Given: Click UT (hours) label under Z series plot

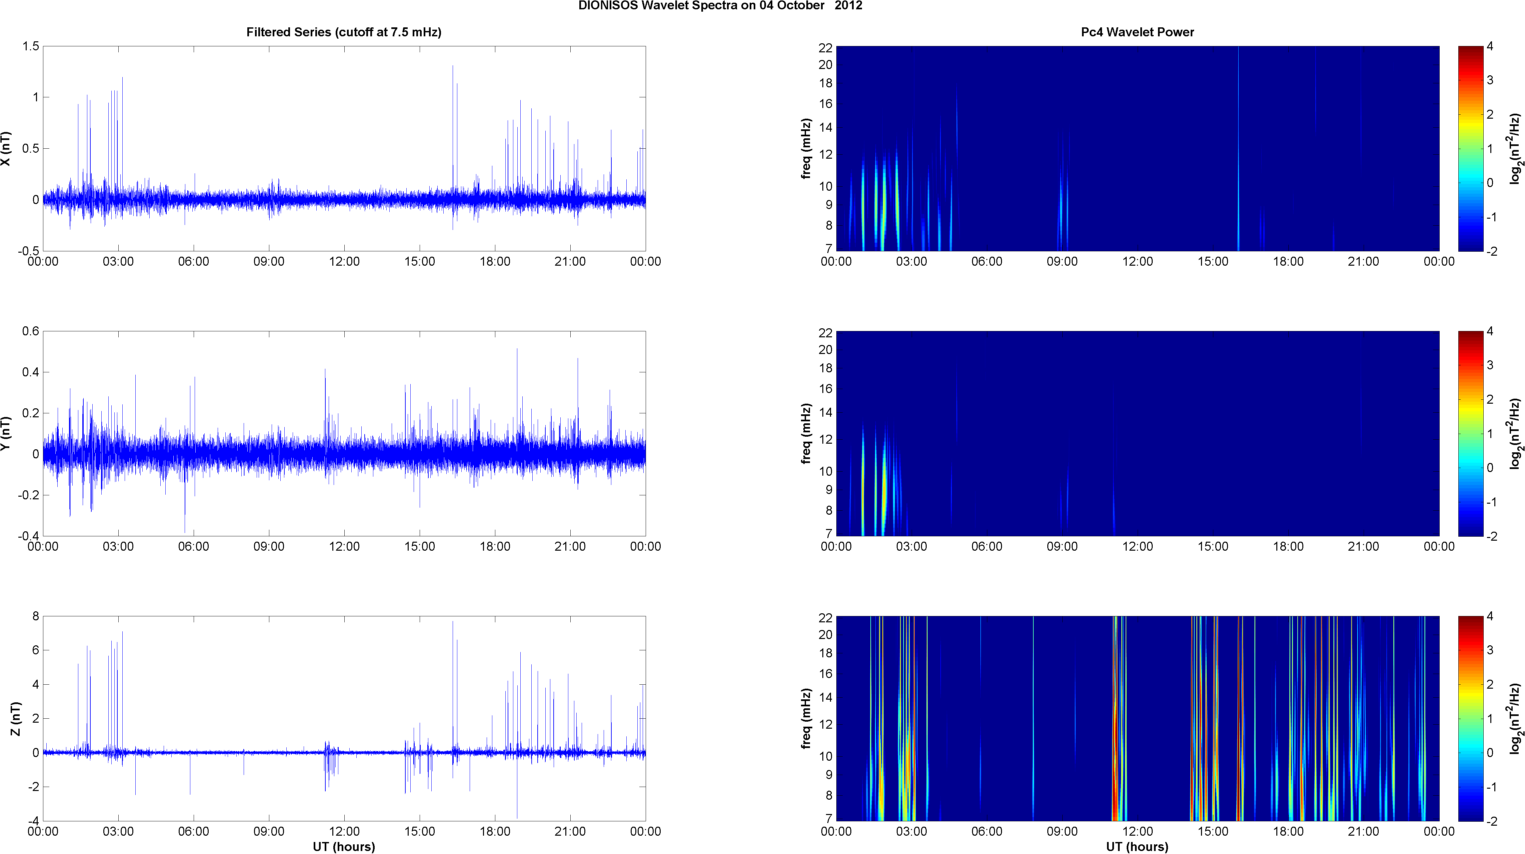Looking at the screenshot, I should [x=343, y=847].
